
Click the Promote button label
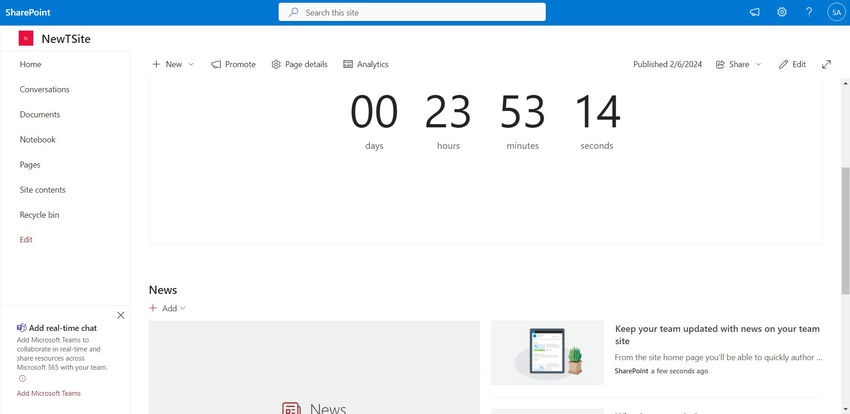[240, 64]
